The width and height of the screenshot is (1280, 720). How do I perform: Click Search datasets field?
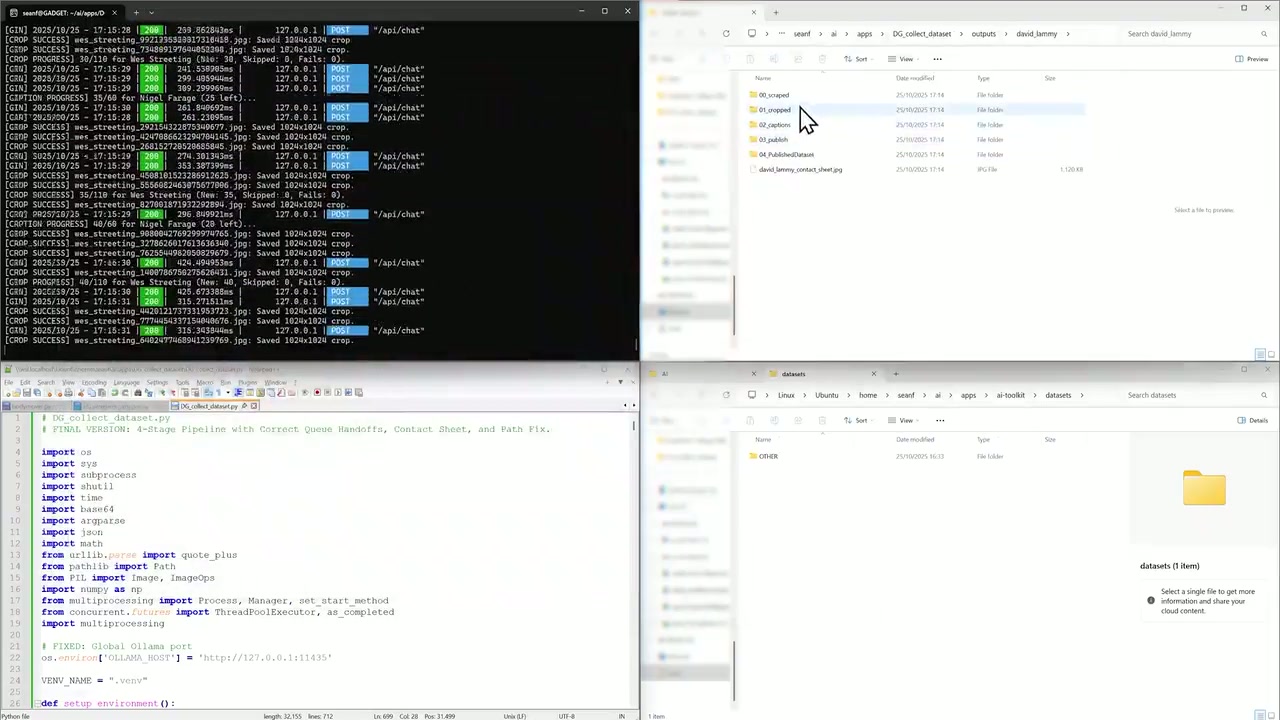coord(1195,395)
